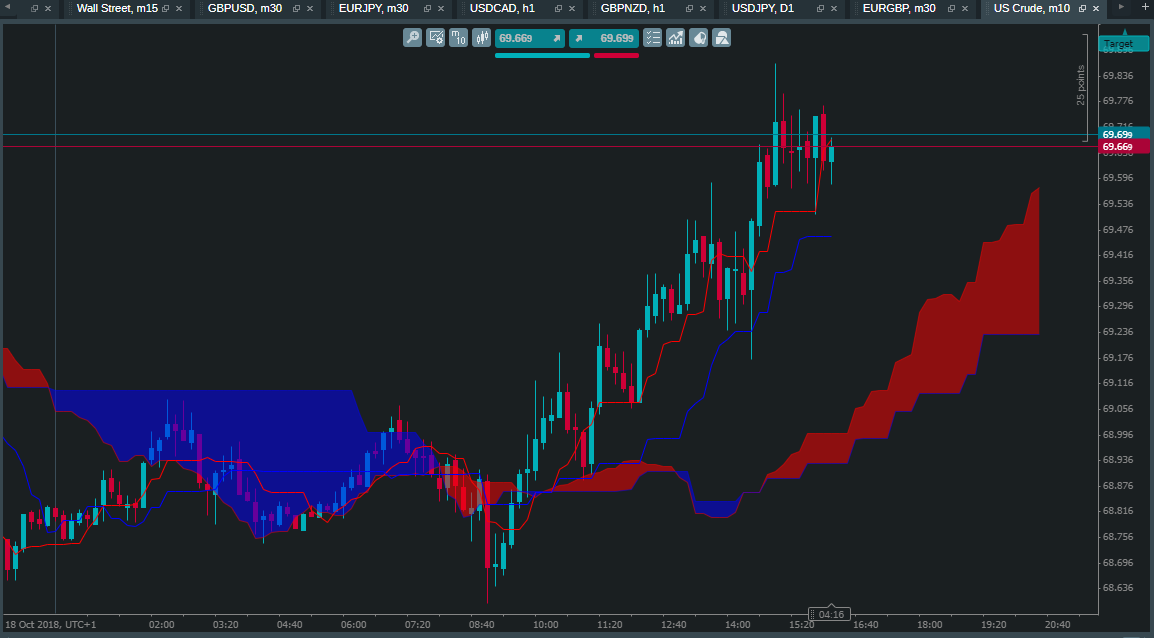Click the market sentiment icon on the toolbar
The image size is (1154, 638).
click(698, 38)
